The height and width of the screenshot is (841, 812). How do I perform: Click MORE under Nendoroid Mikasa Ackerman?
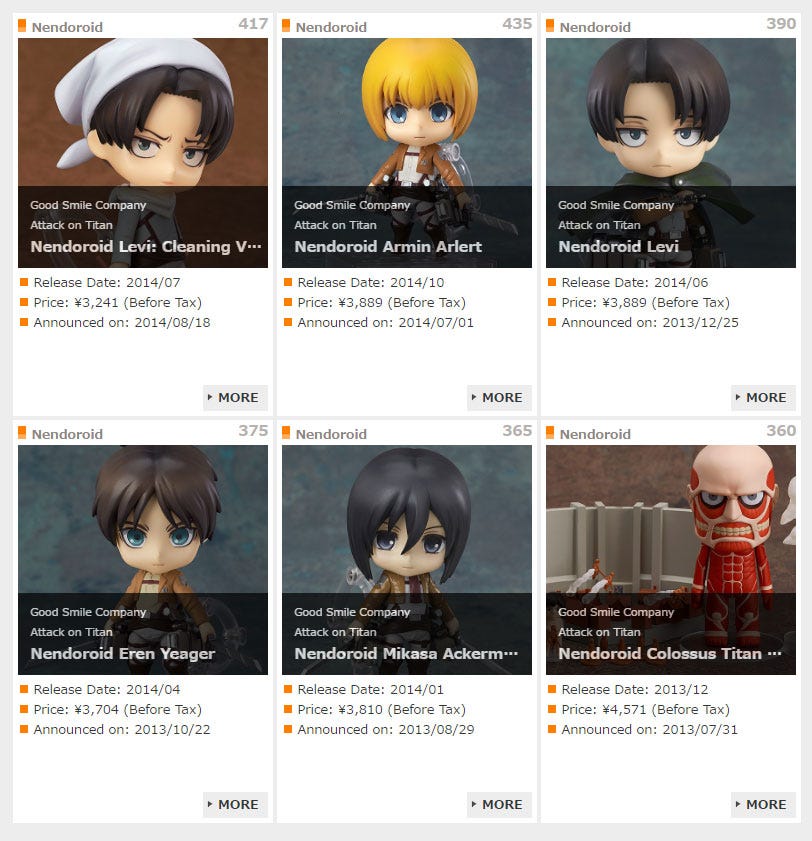click(499, 805)
